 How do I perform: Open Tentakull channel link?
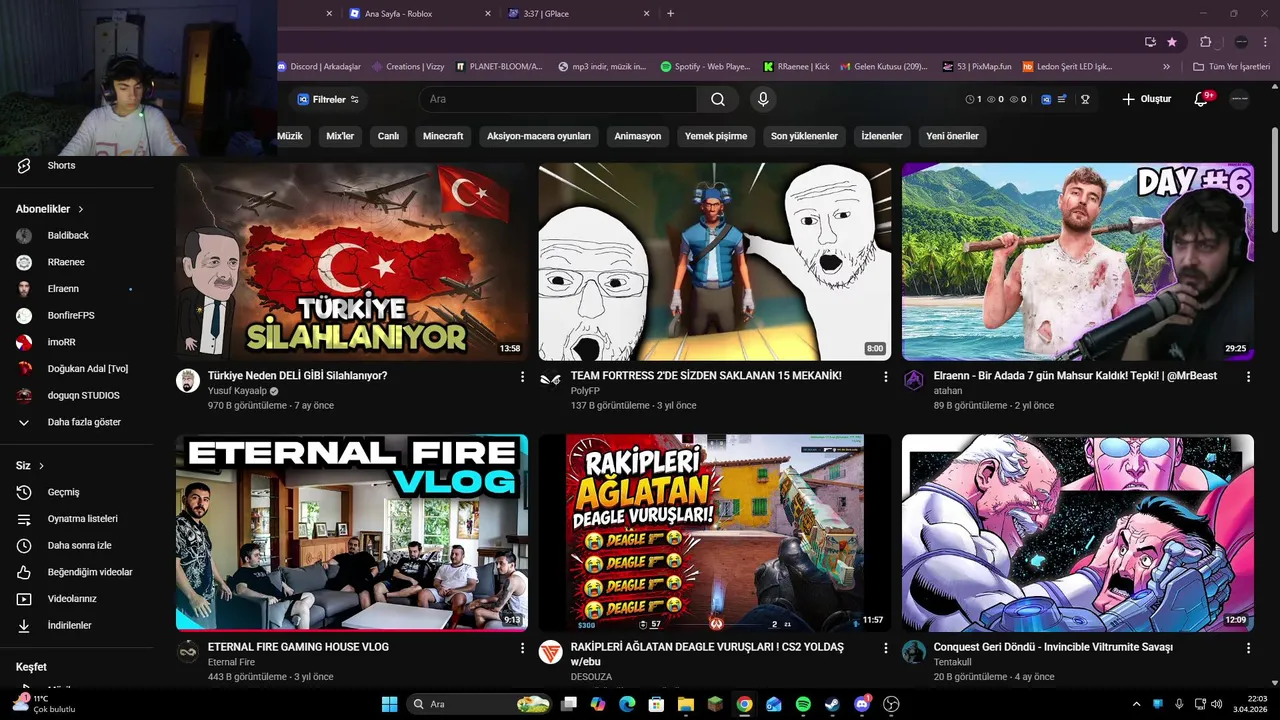click(x=953, y=662)
